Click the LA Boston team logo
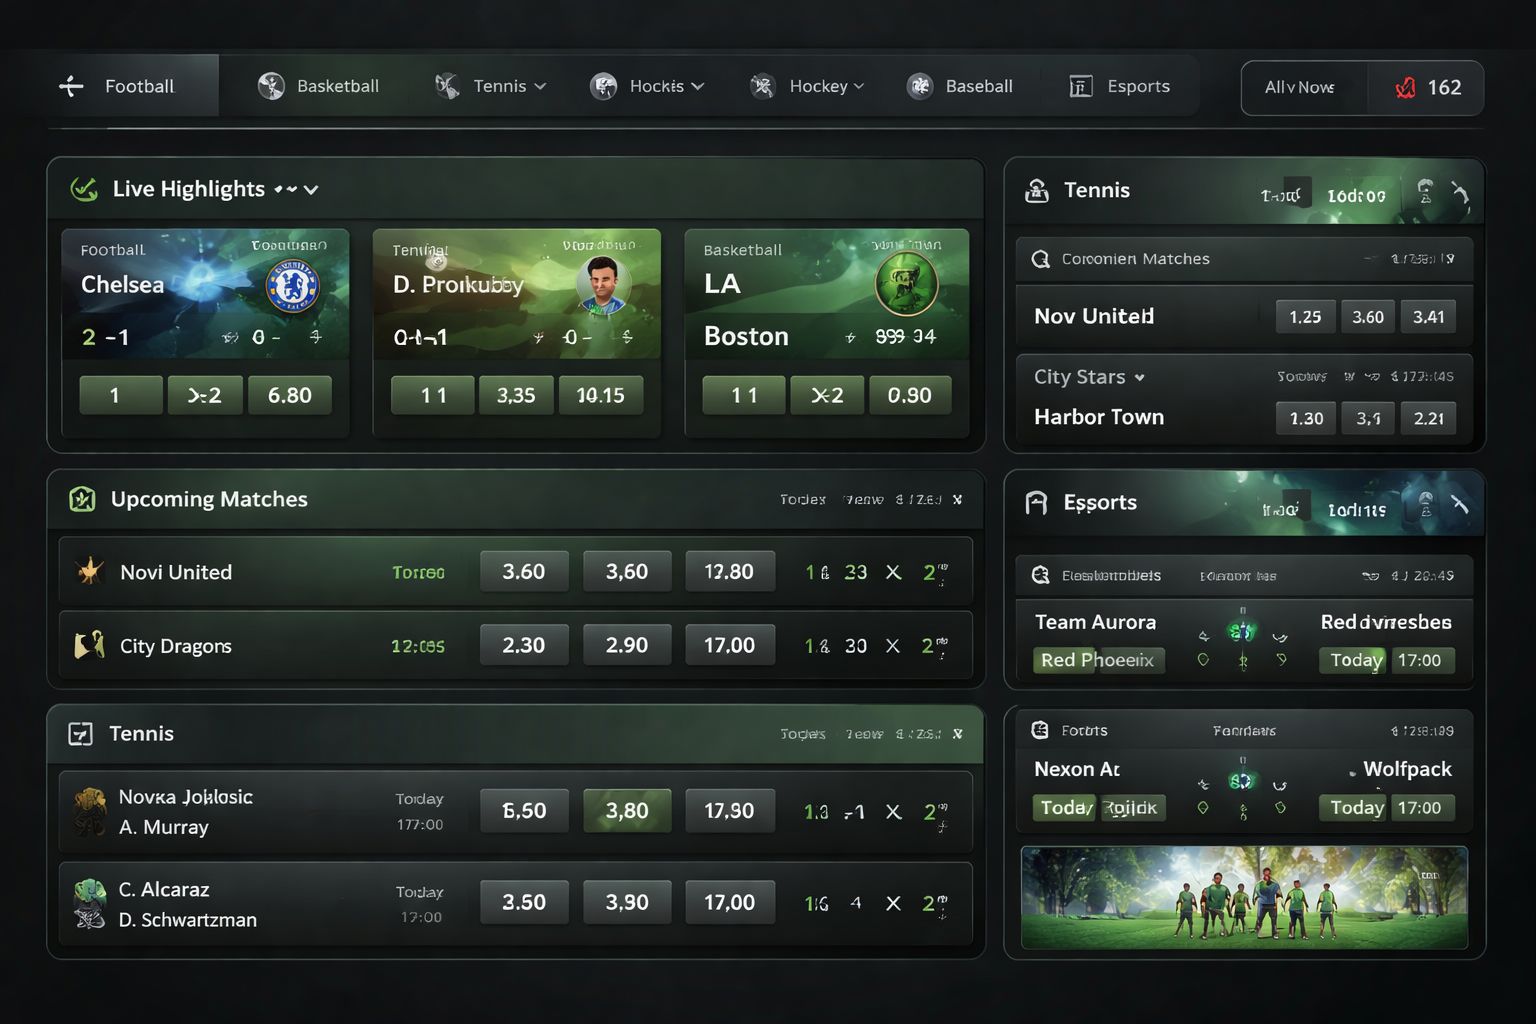The image size is (1536, 1024). [x=906, y=283]
